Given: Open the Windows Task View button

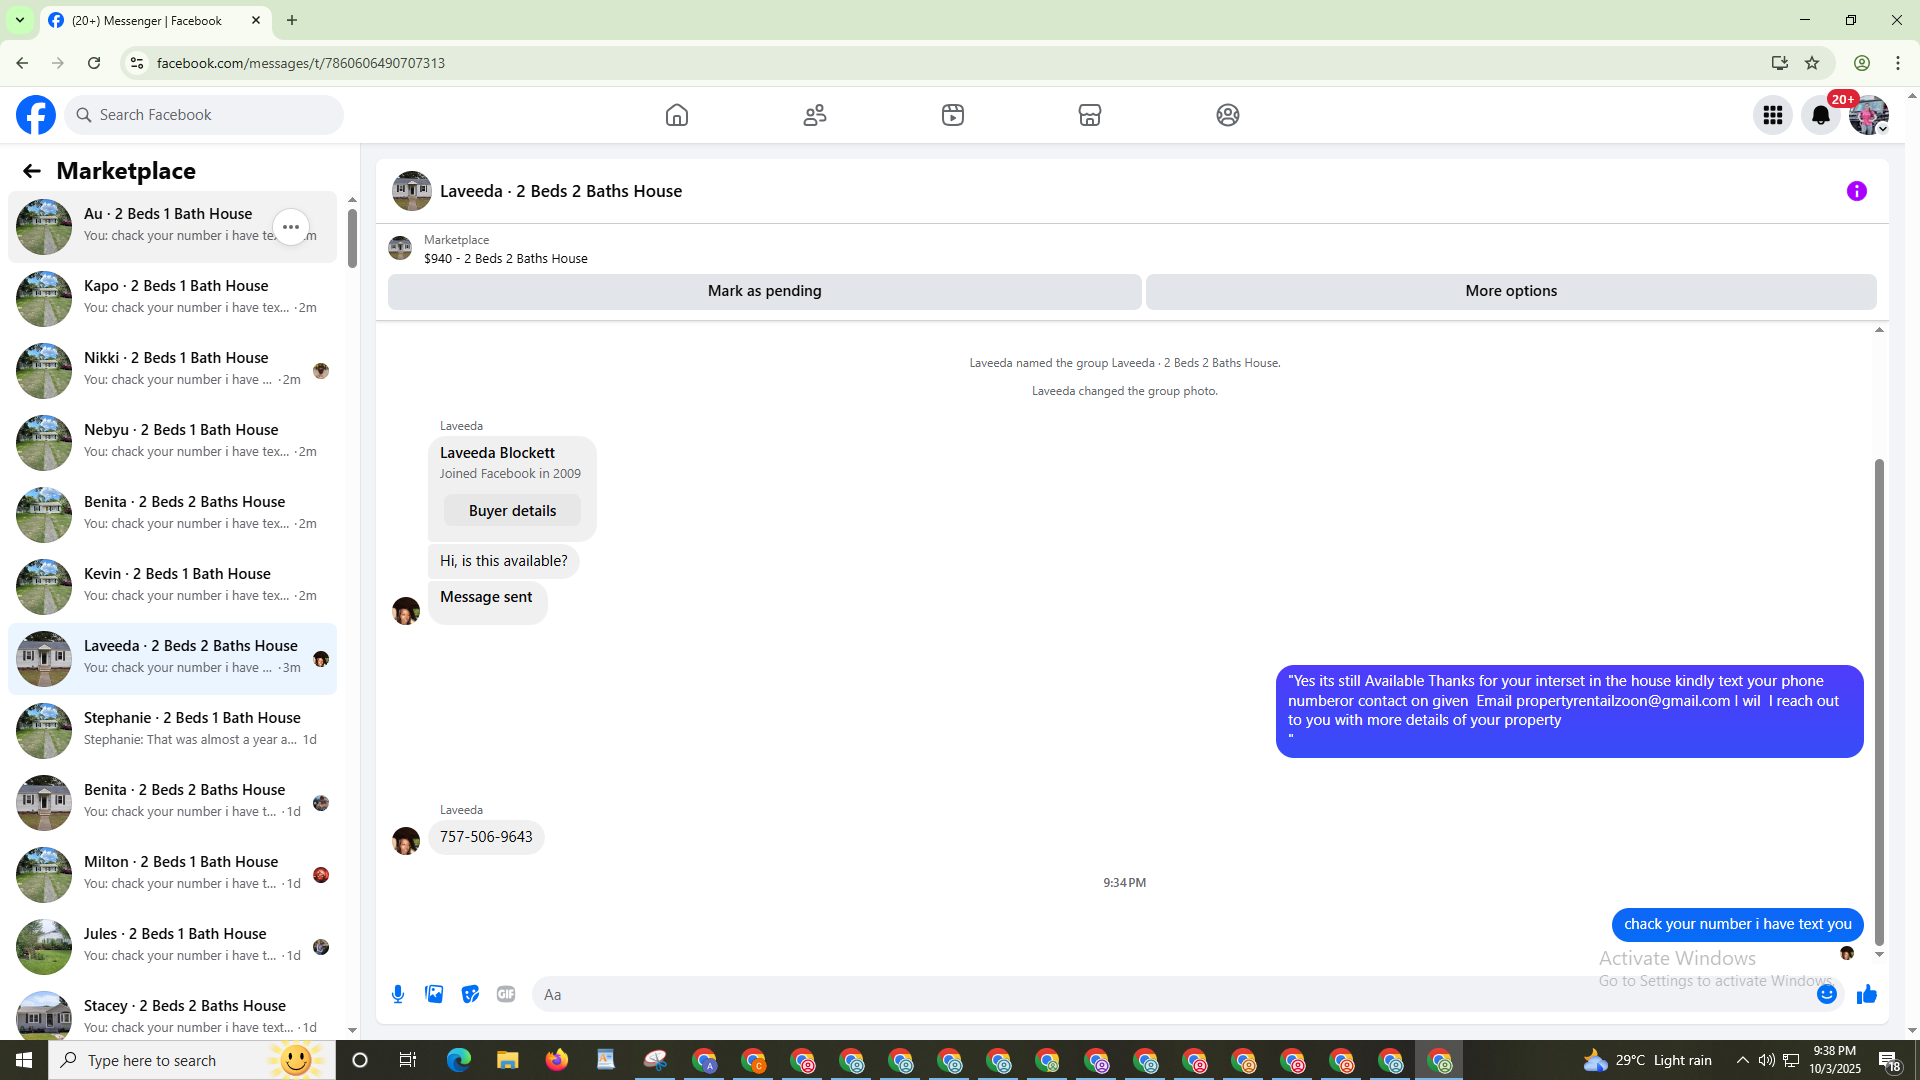Looking at the screenshot, I should coord(408,1060).
